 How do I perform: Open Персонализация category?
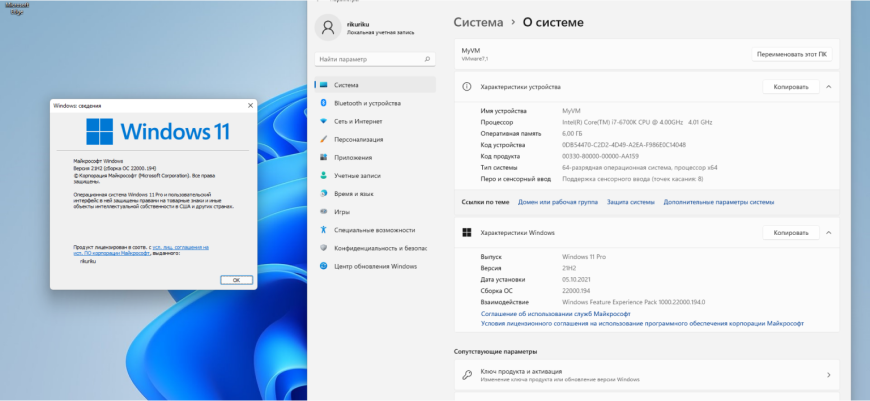coord(375,139)
